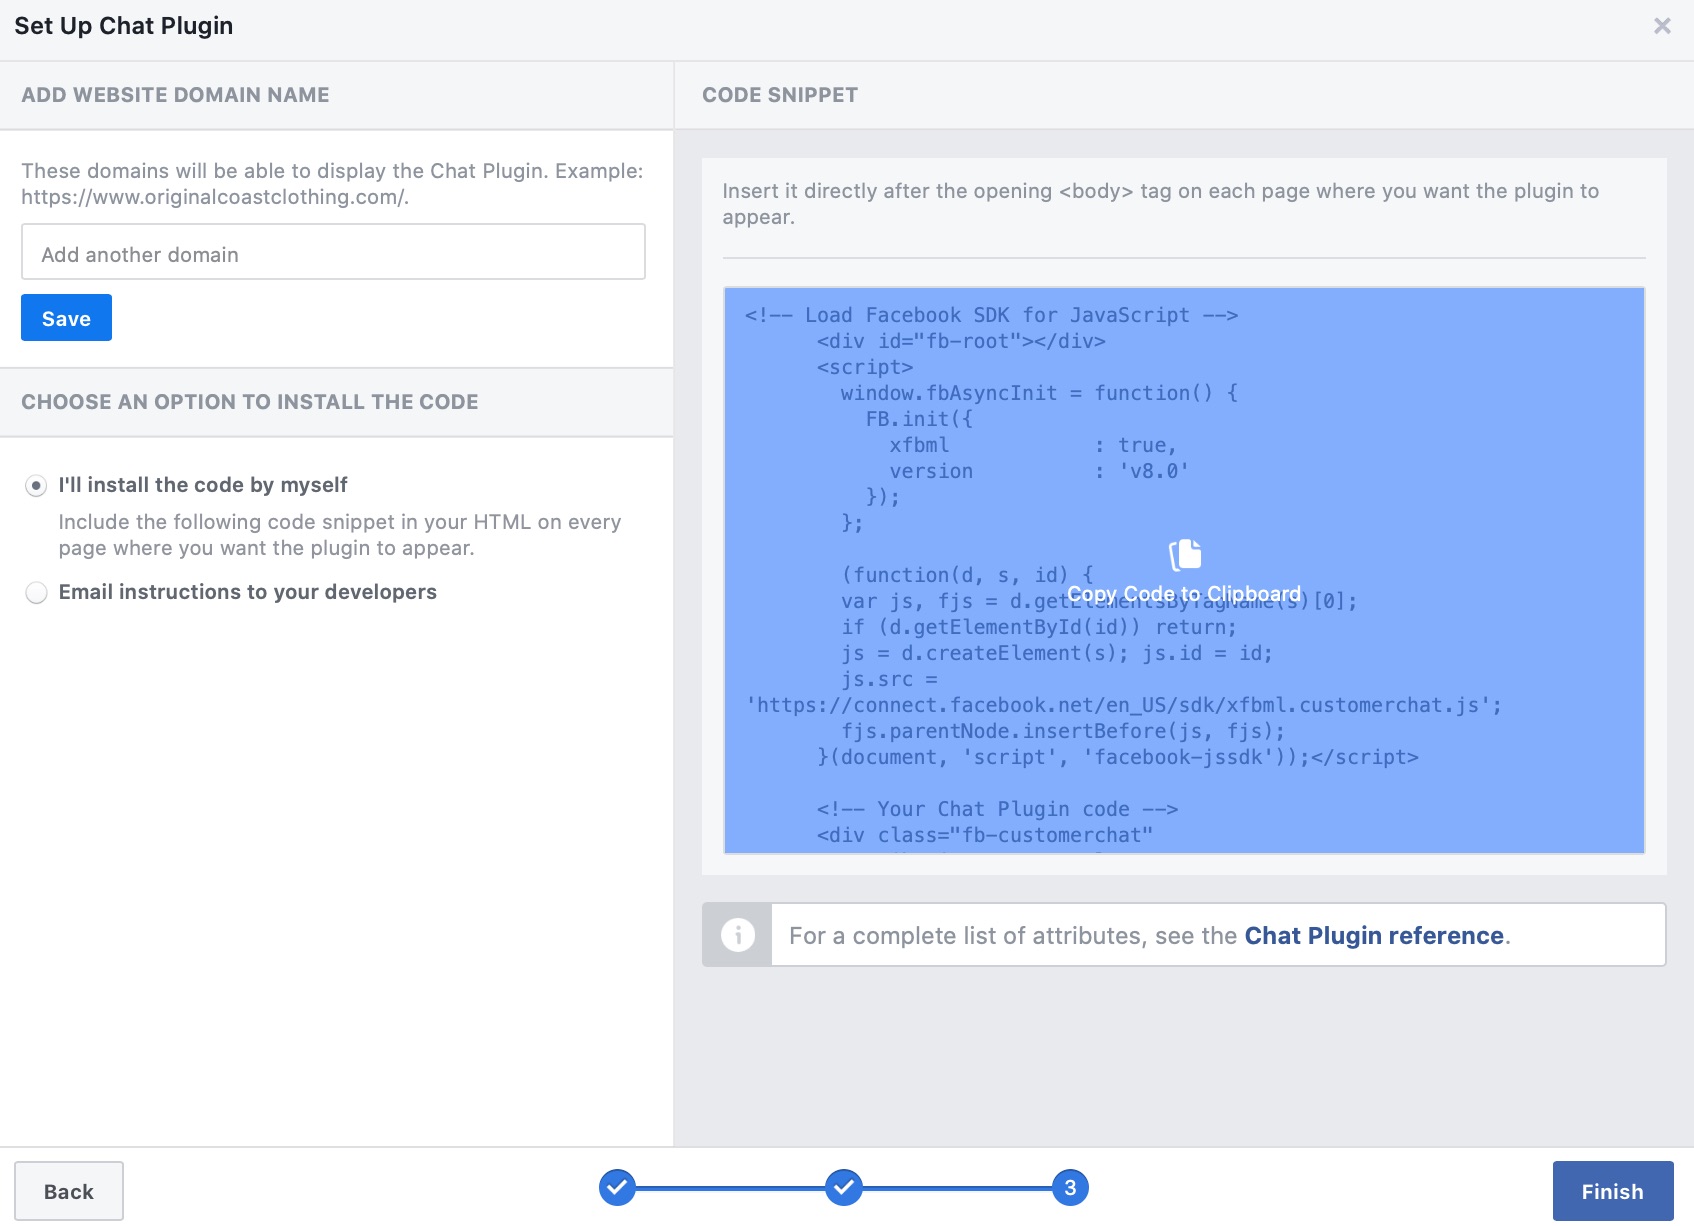Click the xfbml true code line

1033,445
